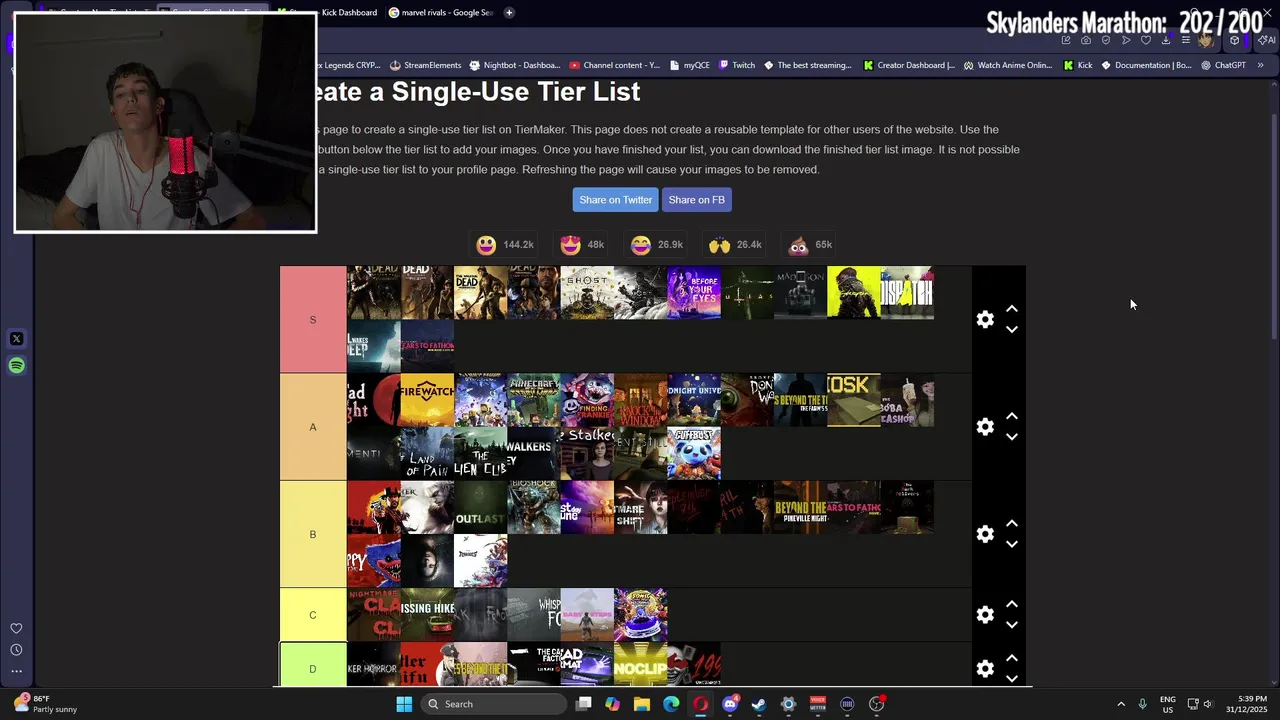Expand hidden bookmarks chevron

[x=1260, y=65]
